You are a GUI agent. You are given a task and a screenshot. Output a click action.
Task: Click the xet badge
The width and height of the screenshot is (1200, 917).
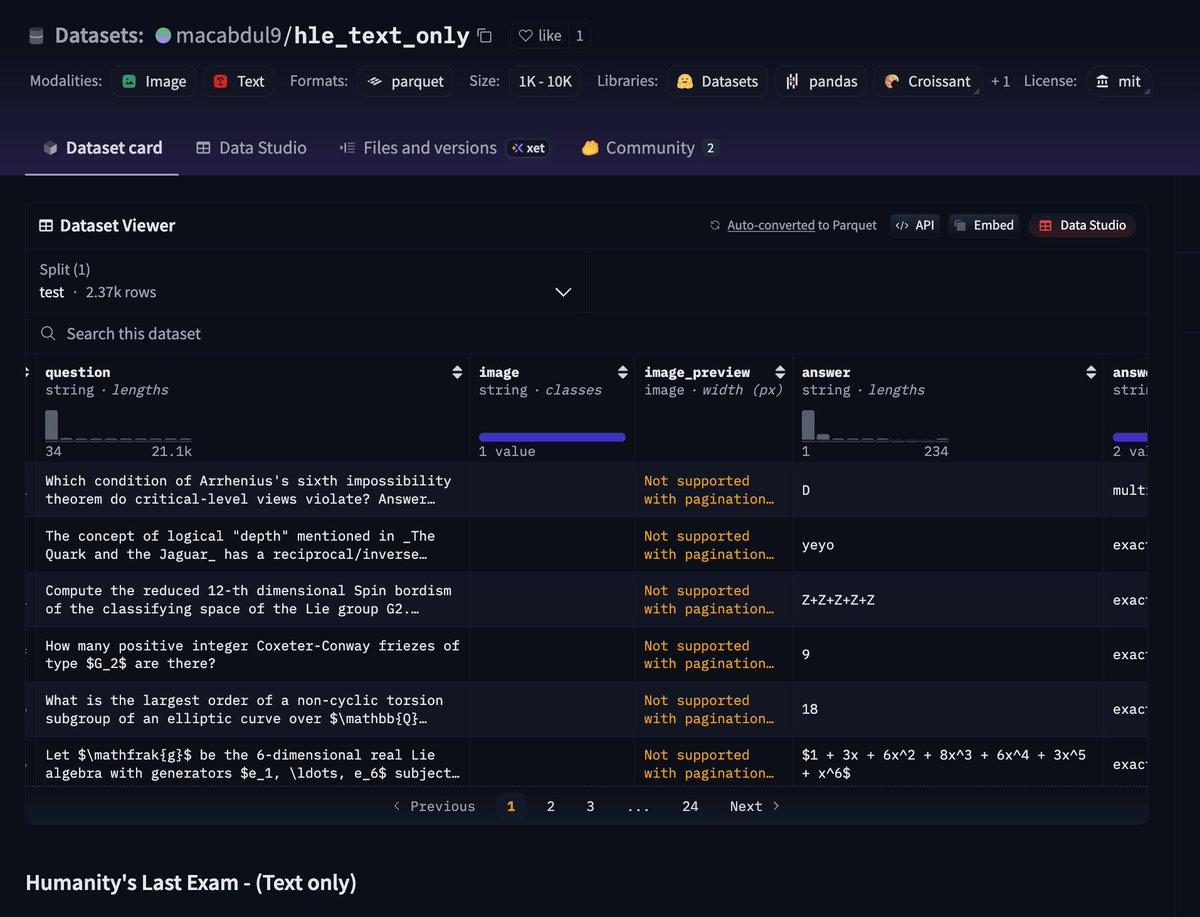527,147
